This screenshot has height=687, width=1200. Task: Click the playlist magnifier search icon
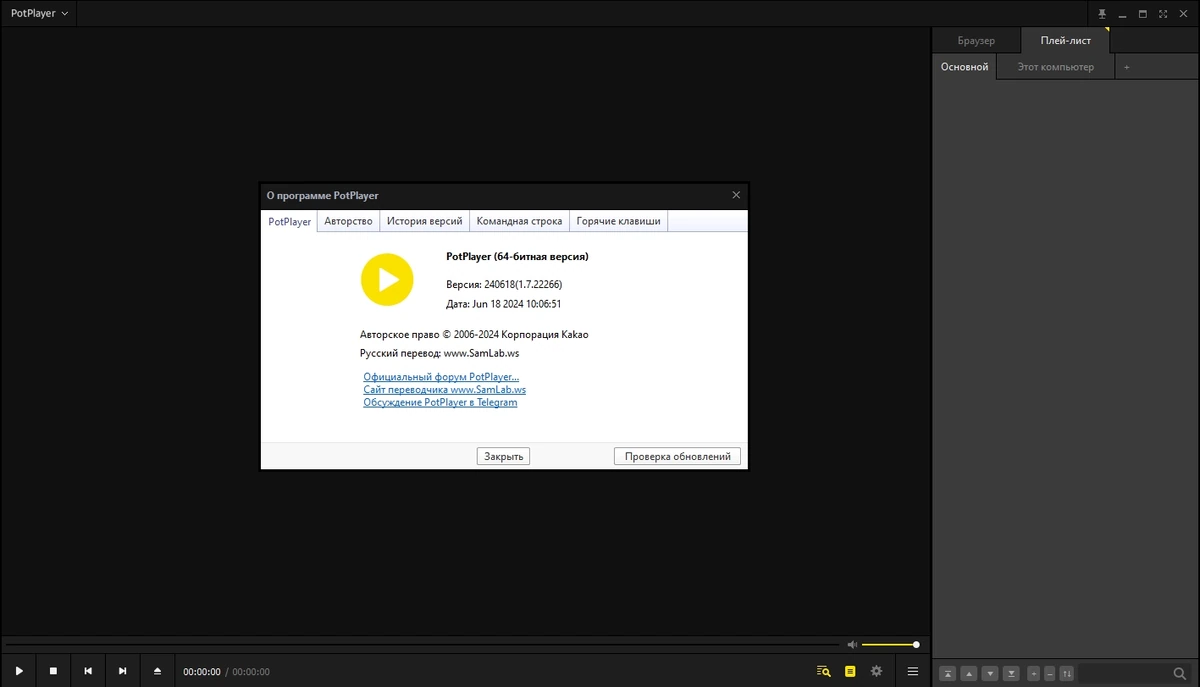click(x=1180, y=673)
